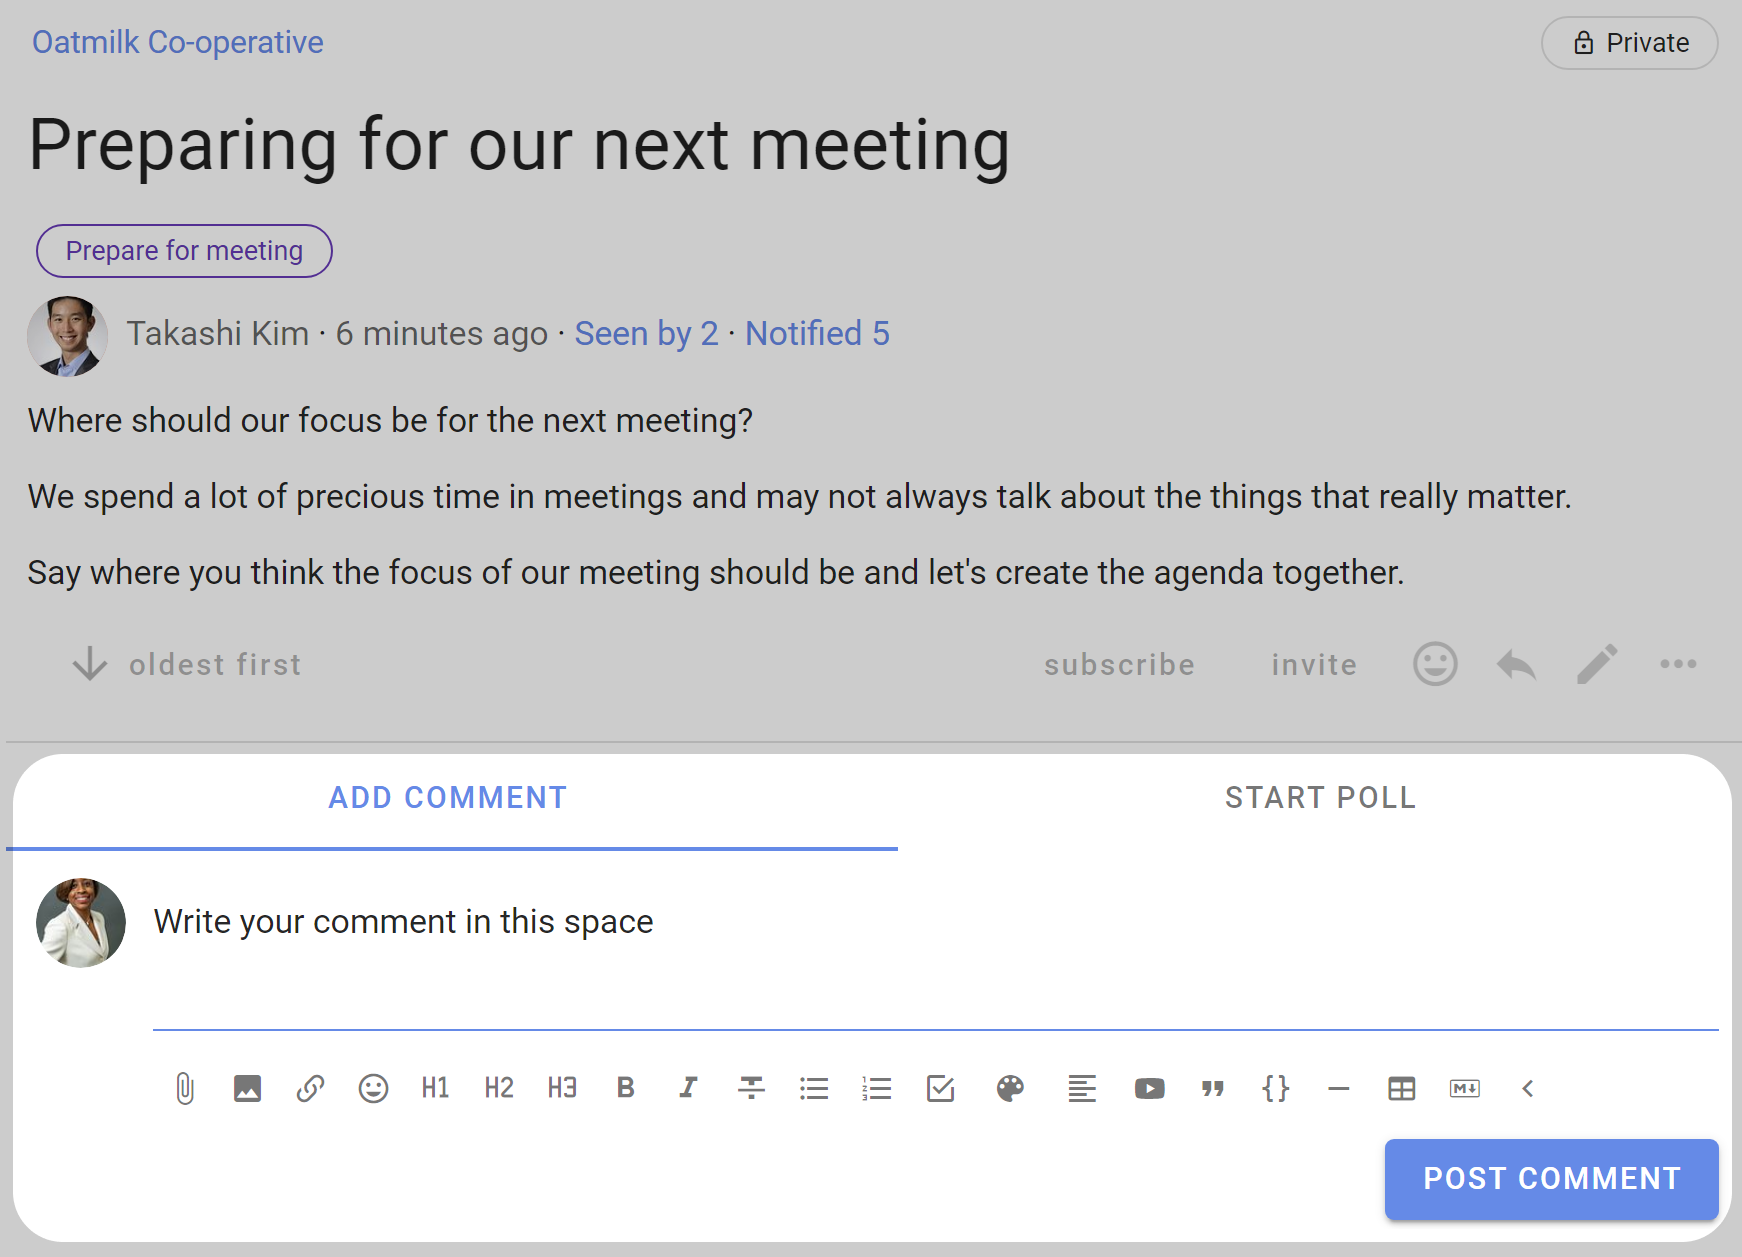The width and height of the screenshot is (1742, 1257).
Task: Add a blockquote to the comment
Action: click(1213, 1088)
